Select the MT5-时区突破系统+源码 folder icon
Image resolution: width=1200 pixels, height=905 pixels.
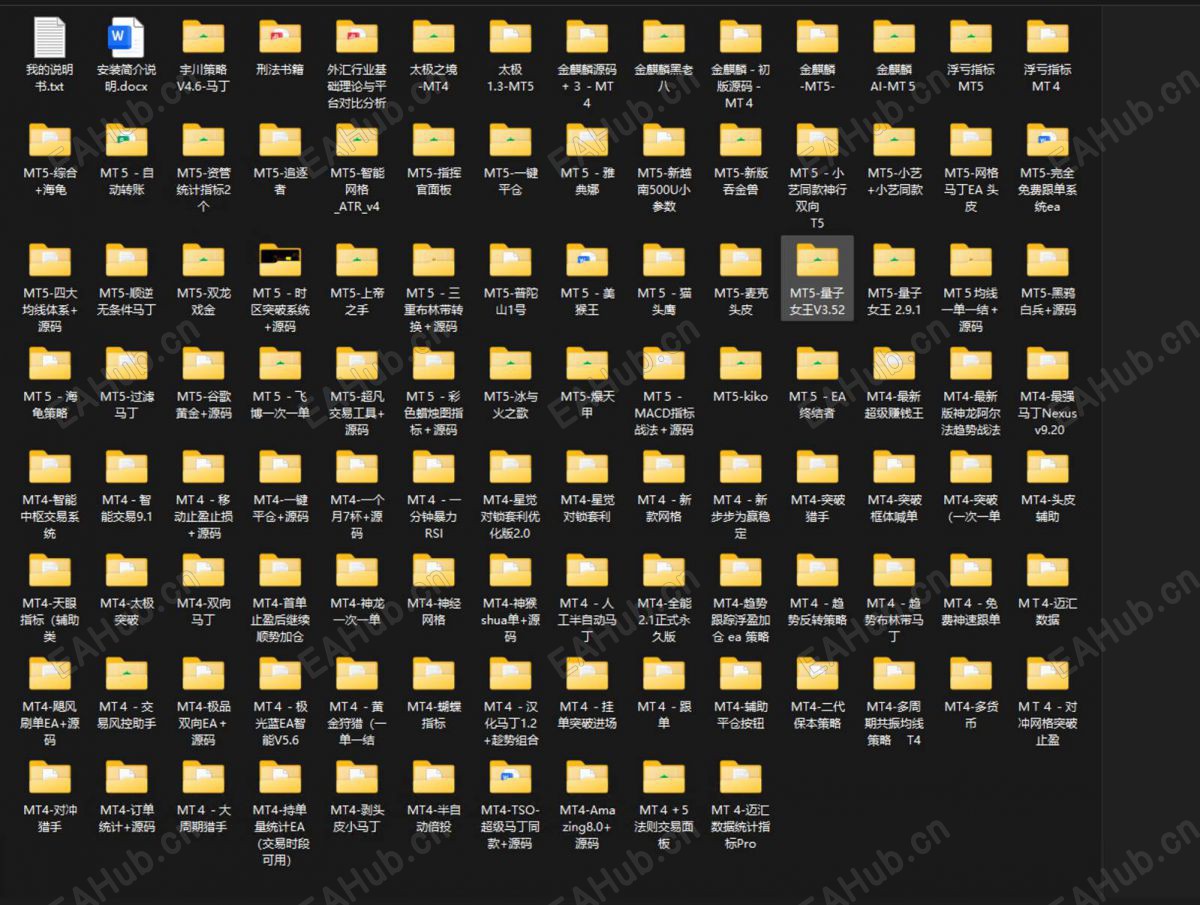click(280, 260)
